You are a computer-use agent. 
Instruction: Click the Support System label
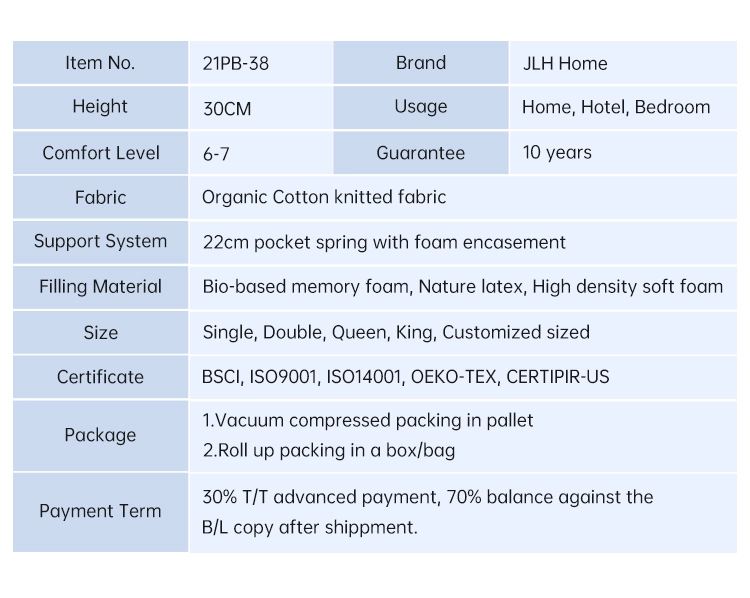pyautogui.click(x=100, y=241)
